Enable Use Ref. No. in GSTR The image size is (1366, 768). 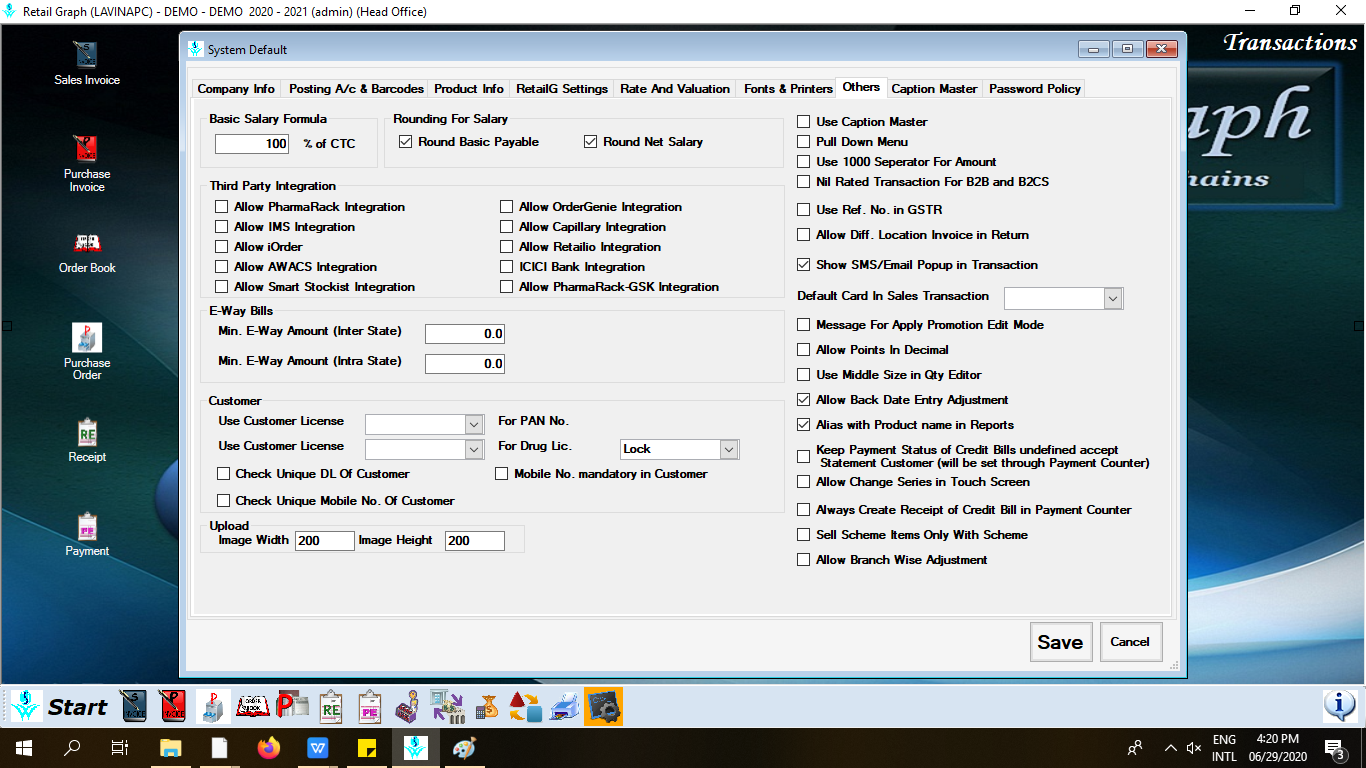click(803, 210)
